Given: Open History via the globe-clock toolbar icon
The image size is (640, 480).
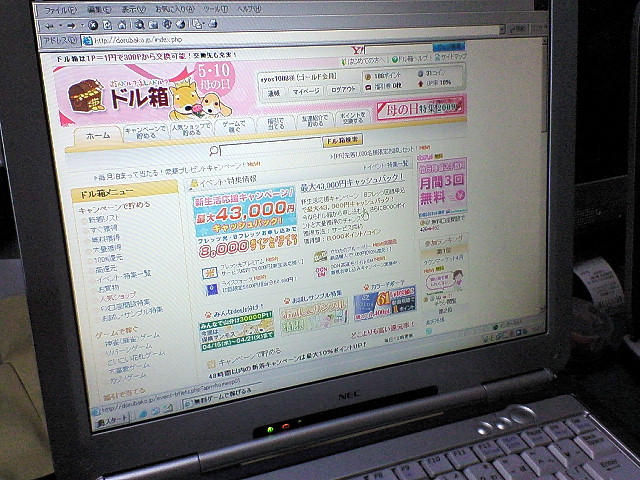Looking at the screenshot, I should [180, 24].
